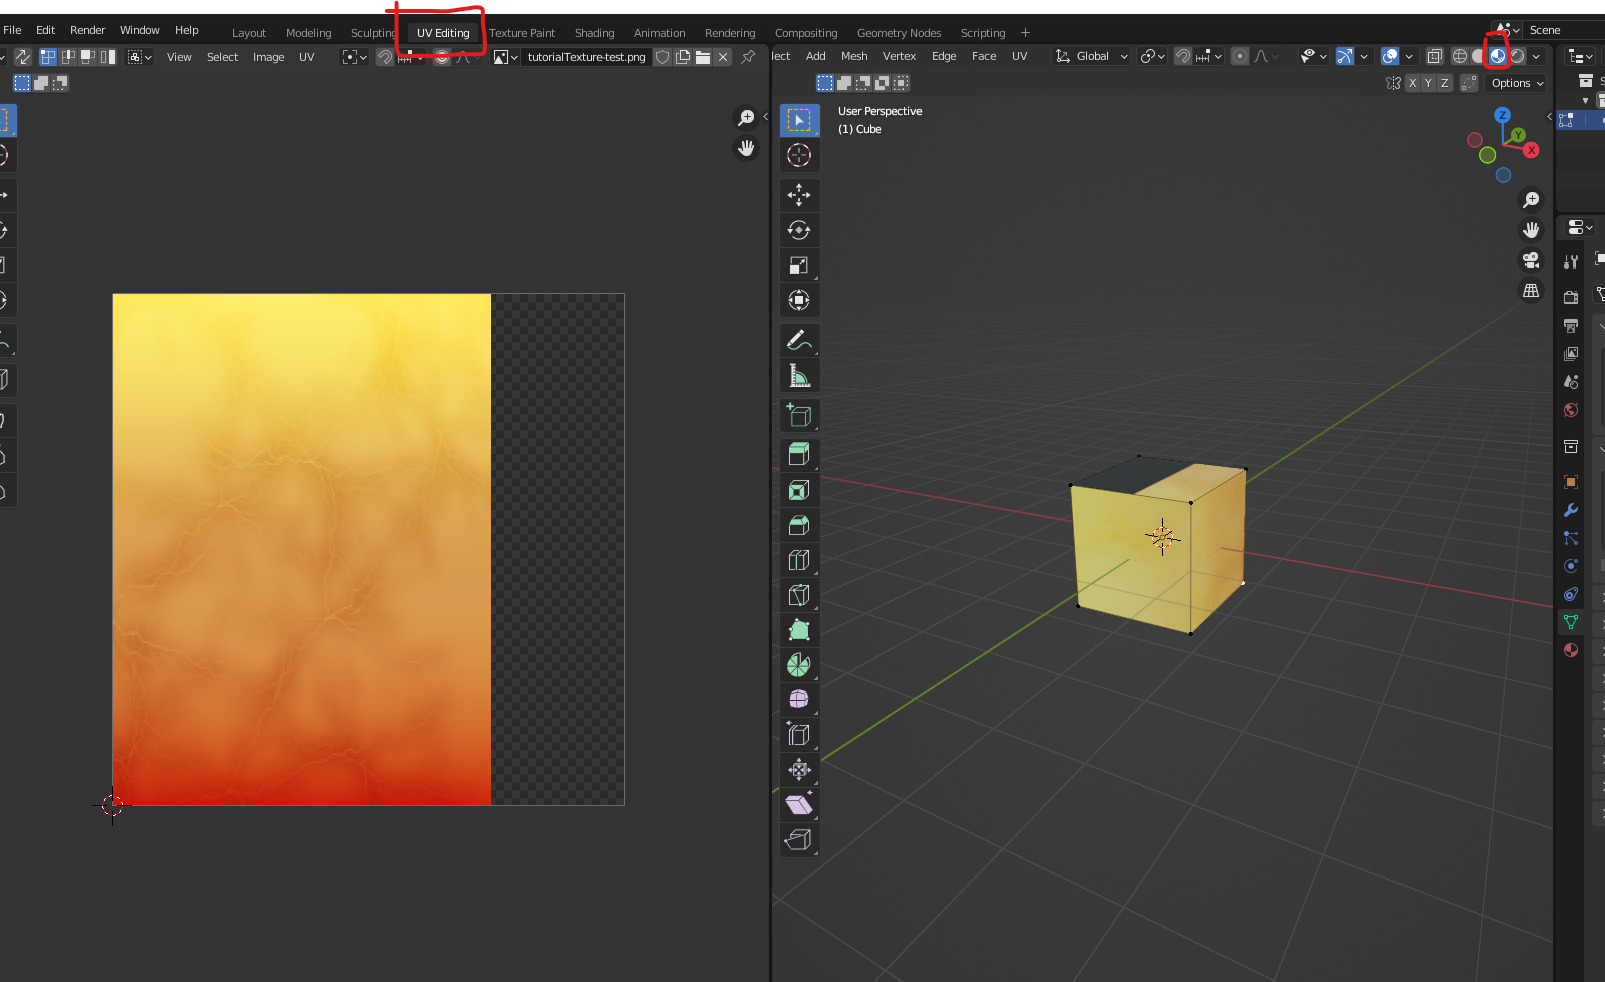Open Modifier Properties with the wrench icon
The width and height of the screenshot is (1605, 982).
click(x=1570, y=510)
